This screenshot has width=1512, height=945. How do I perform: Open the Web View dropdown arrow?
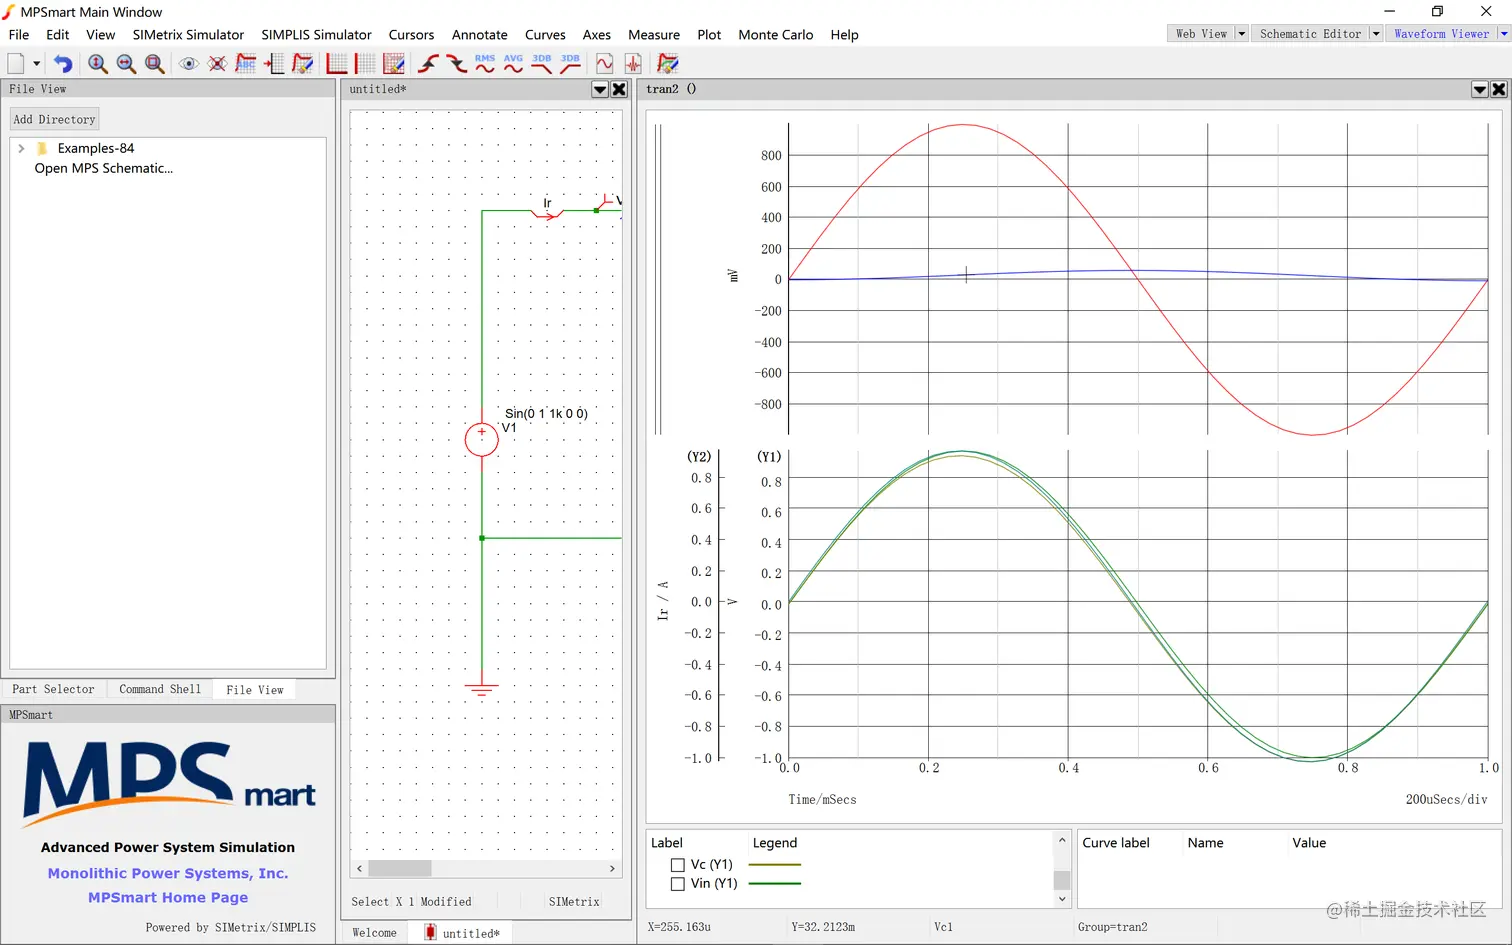click(1242, 34)
